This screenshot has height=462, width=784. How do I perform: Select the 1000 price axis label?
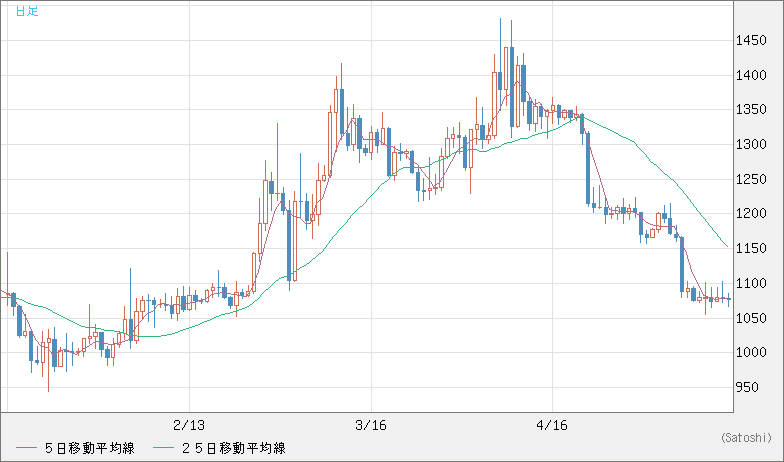point(751,352)
